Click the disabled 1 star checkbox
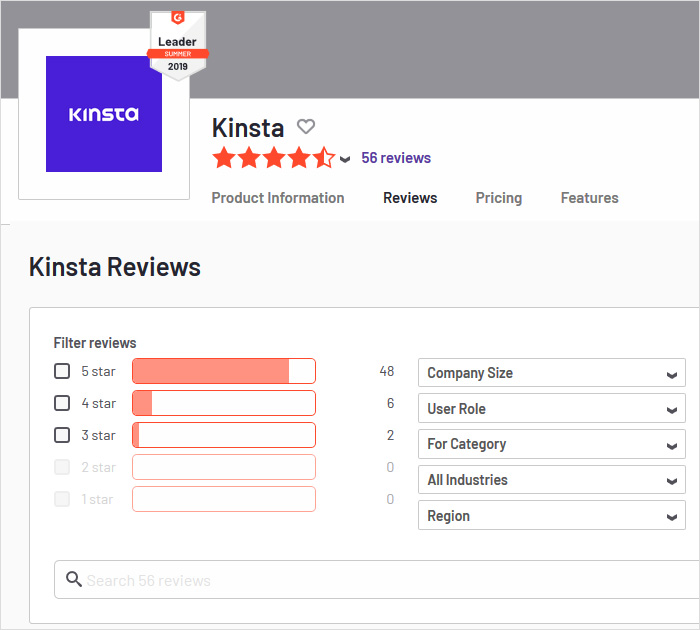The height and width of the screenshot is (630, 700). pyautogui.click(x=62, y=499)
